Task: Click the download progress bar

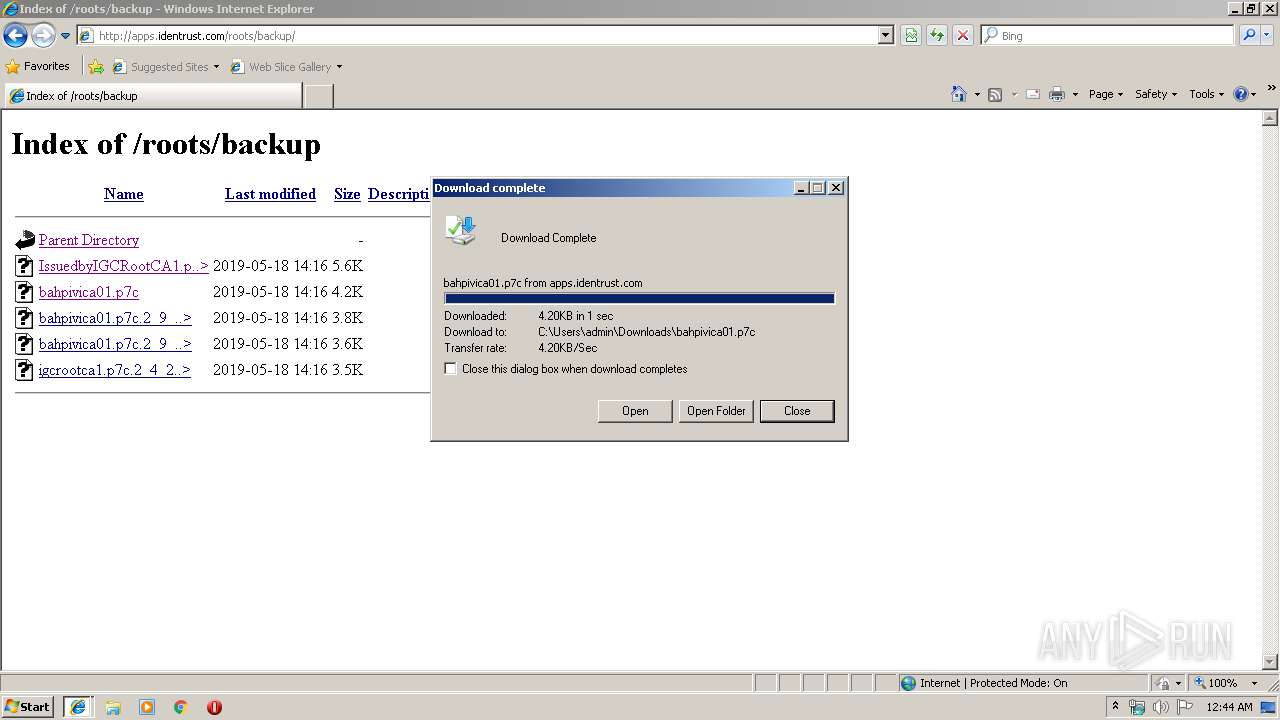Action: pyautogui.click(x=639, y=298)
